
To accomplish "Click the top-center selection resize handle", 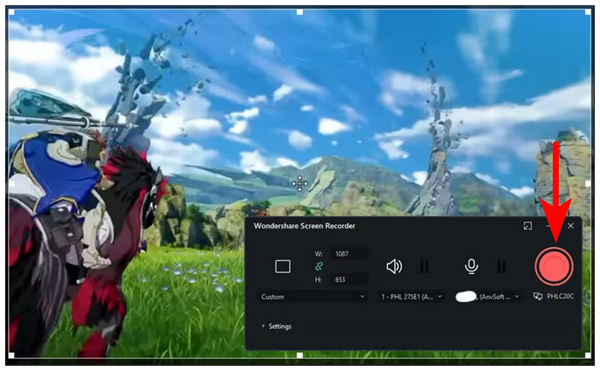I will [300, 12].
